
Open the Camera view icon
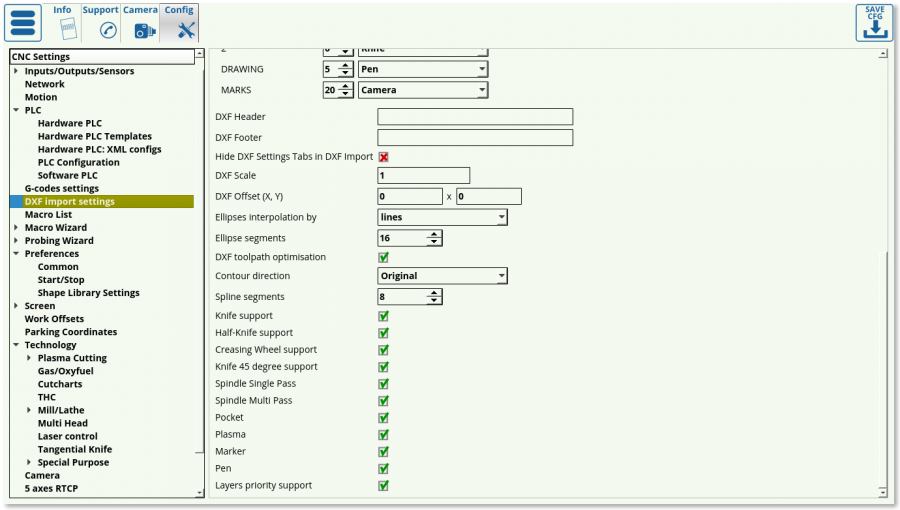point(145,30)
